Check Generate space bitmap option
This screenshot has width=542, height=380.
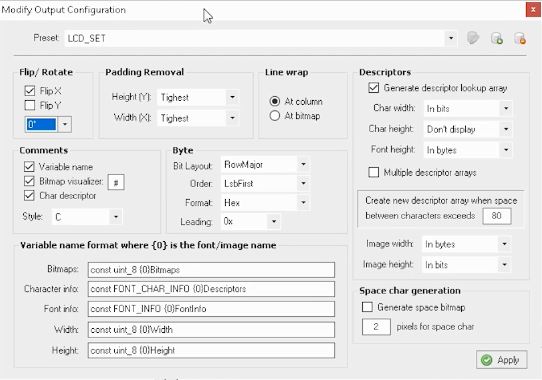tap(367, 307)
